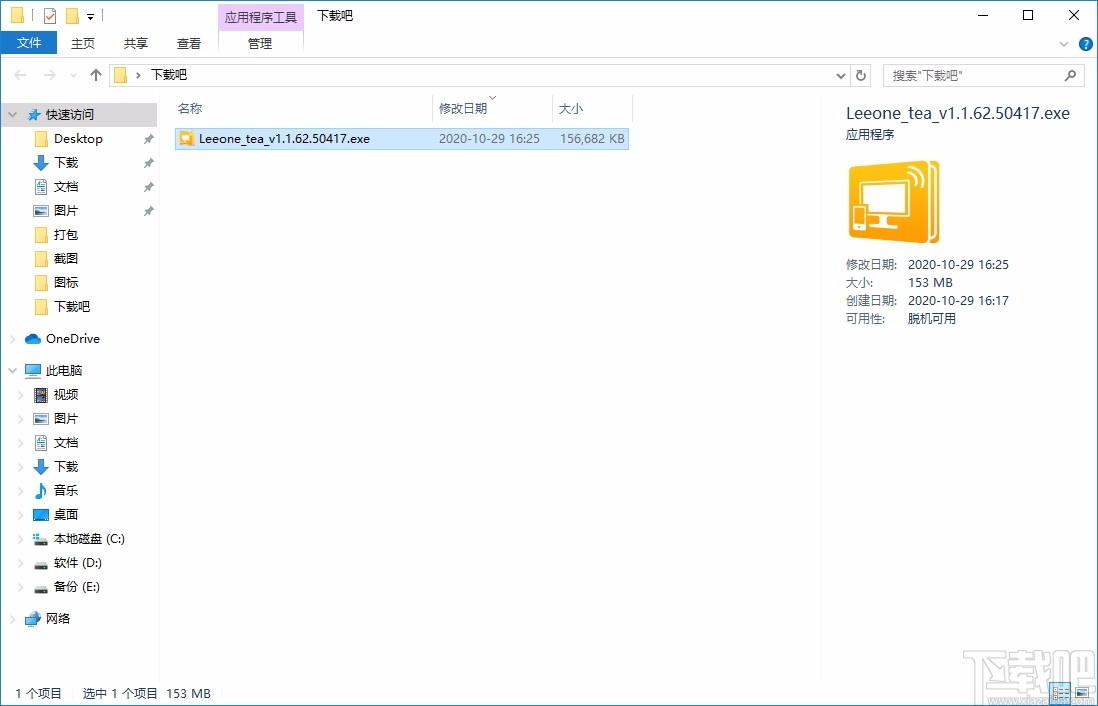Go forward with the Forward arrow
This screenshot has height=706, width=1098.
click(x=49, y=75)
